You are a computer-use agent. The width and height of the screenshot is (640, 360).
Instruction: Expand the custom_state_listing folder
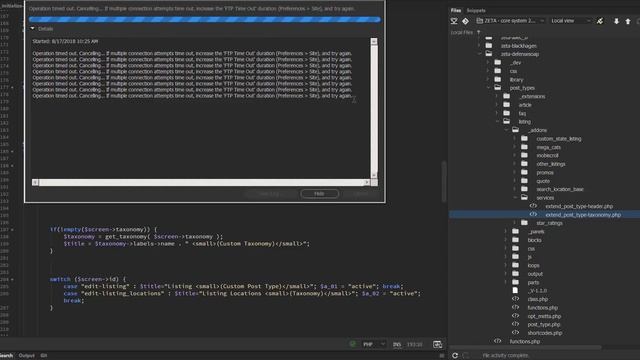click(515, 139)
